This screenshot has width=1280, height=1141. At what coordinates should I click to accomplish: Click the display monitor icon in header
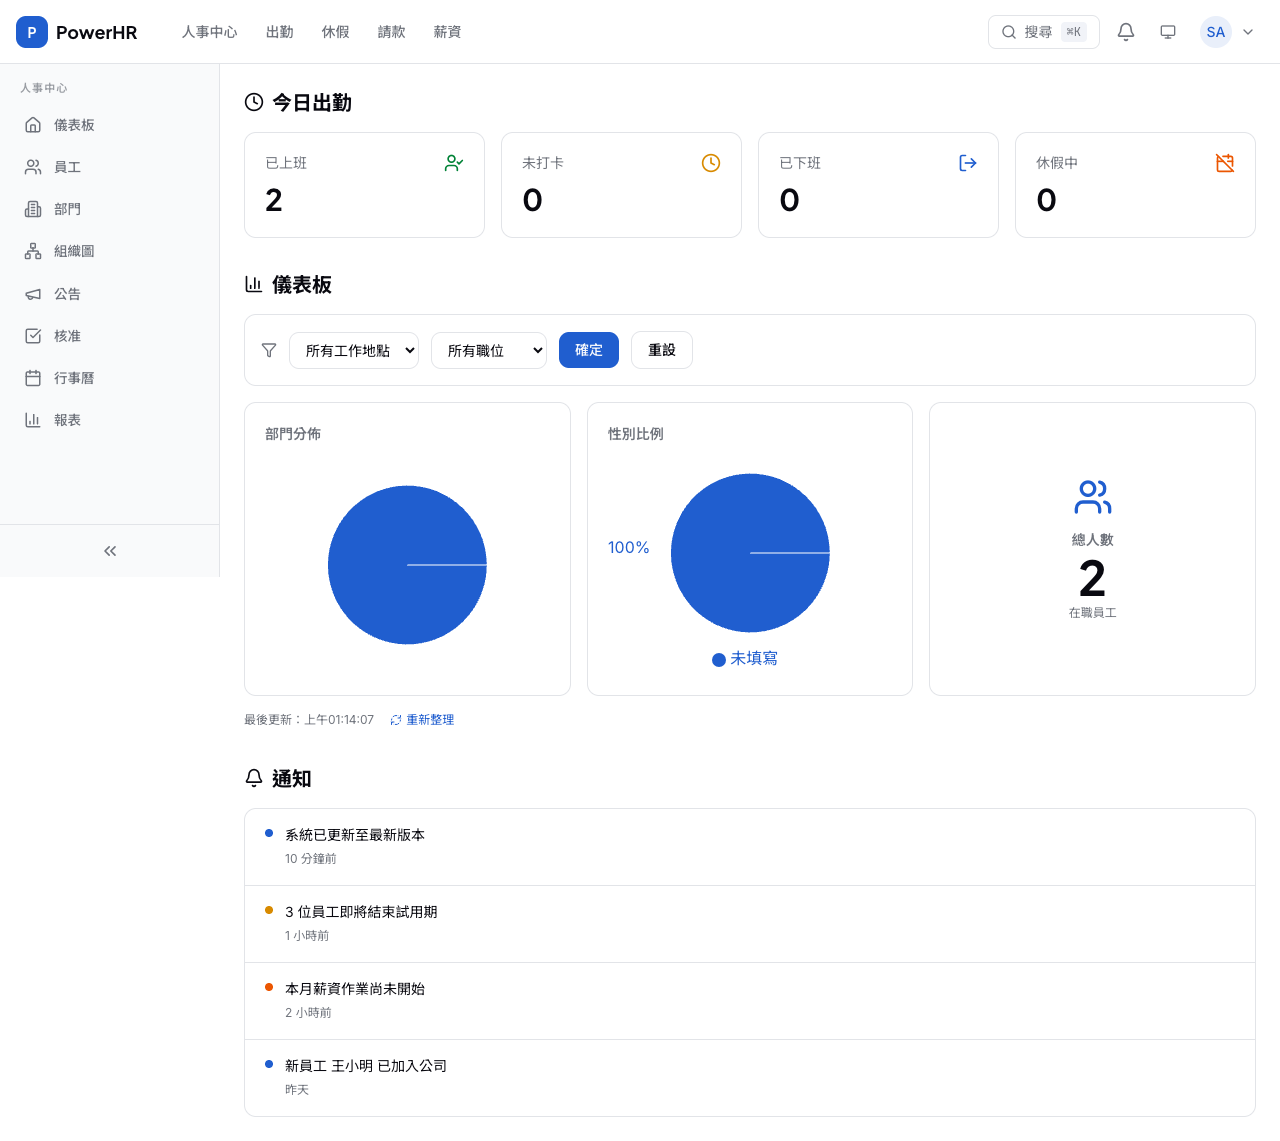1167,31
